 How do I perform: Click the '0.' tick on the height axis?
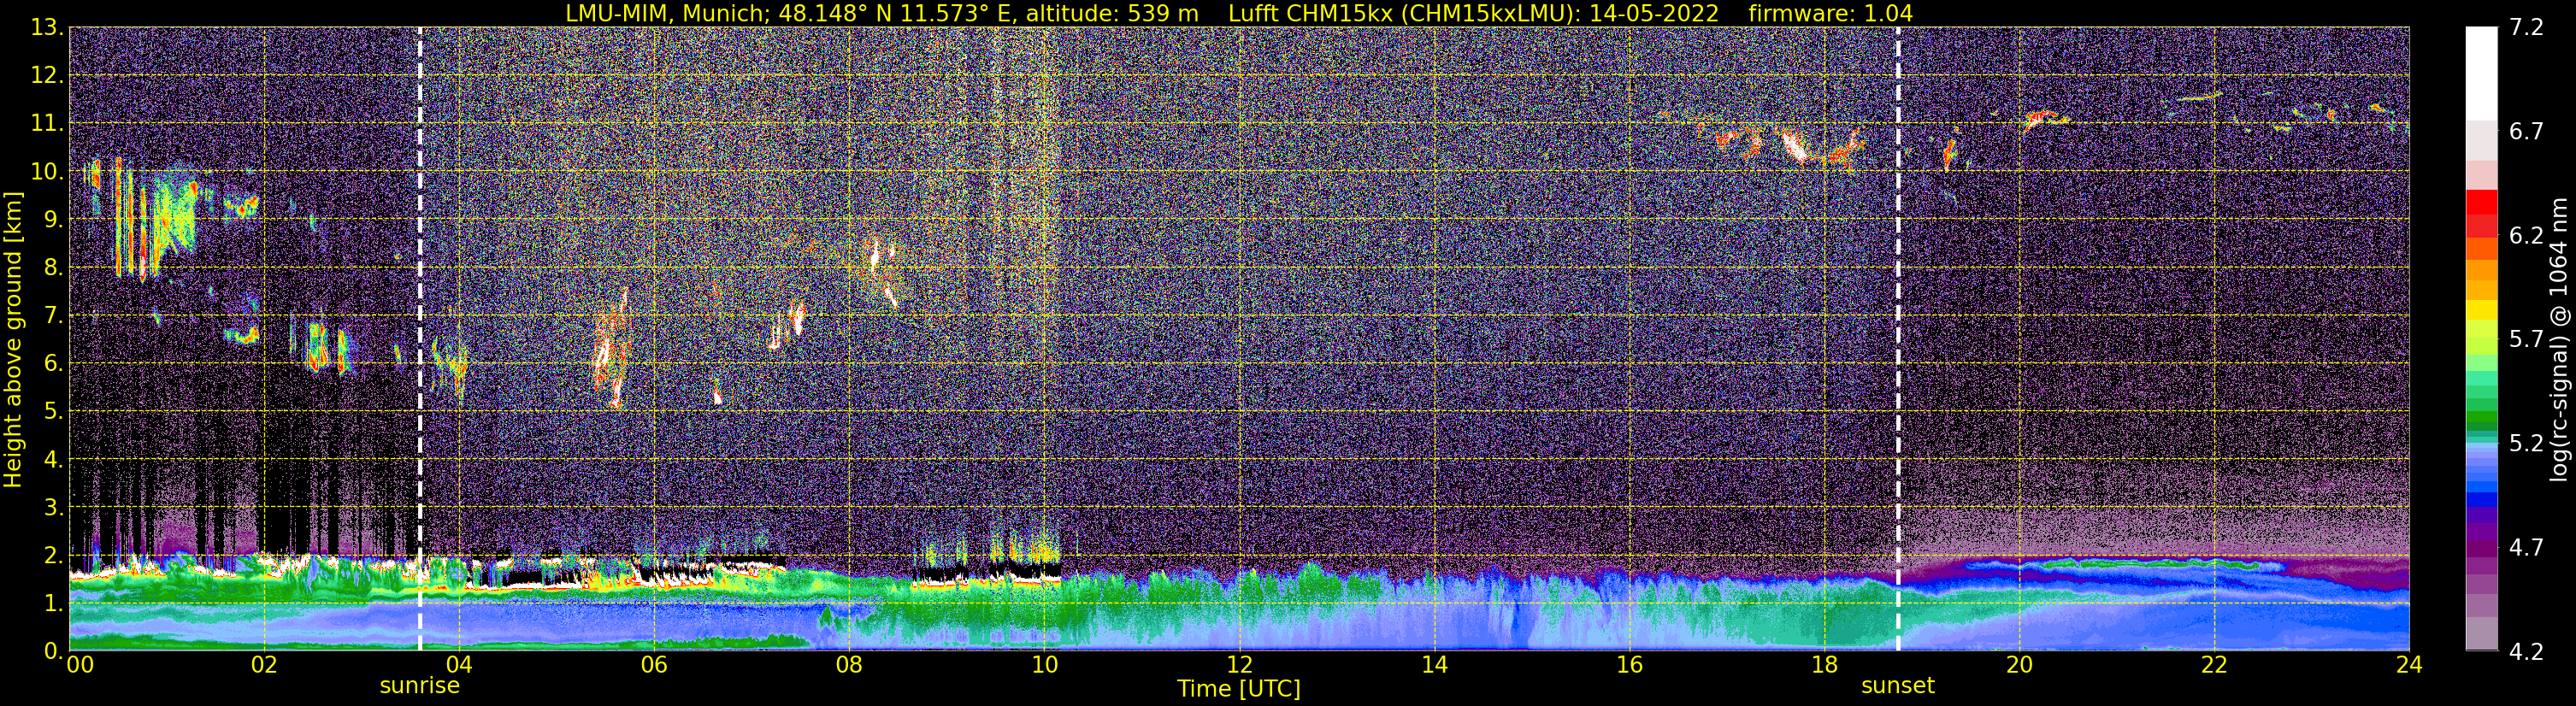pos(53,651)
